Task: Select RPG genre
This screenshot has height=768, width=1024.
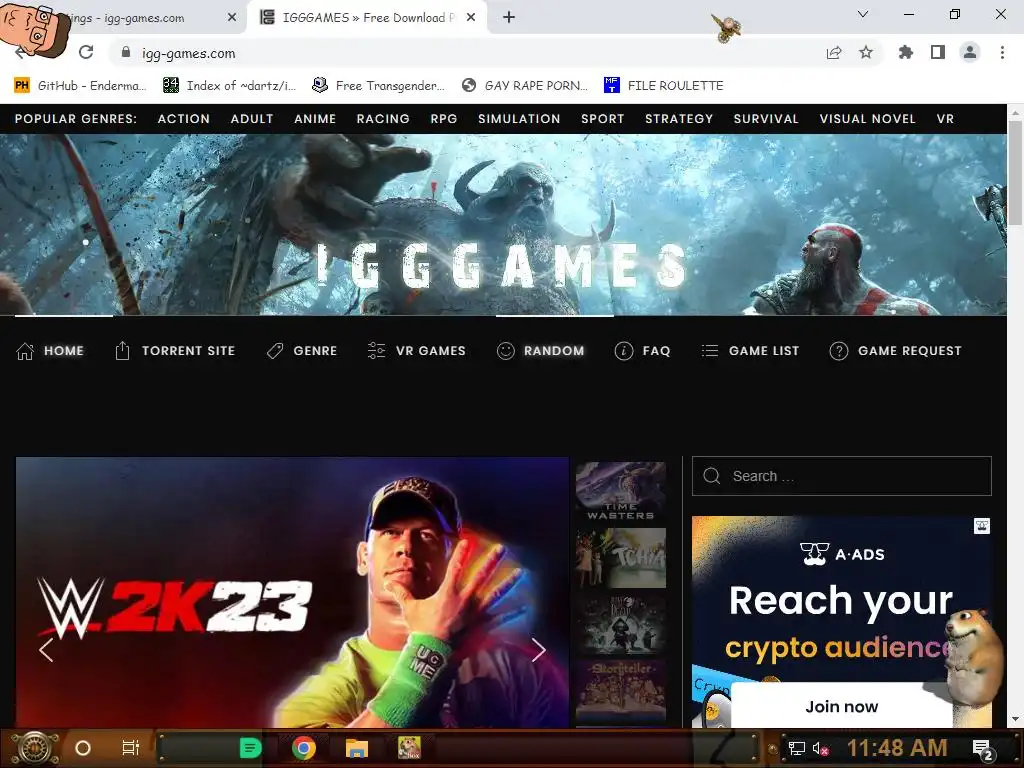Action: tap(443, 119)
